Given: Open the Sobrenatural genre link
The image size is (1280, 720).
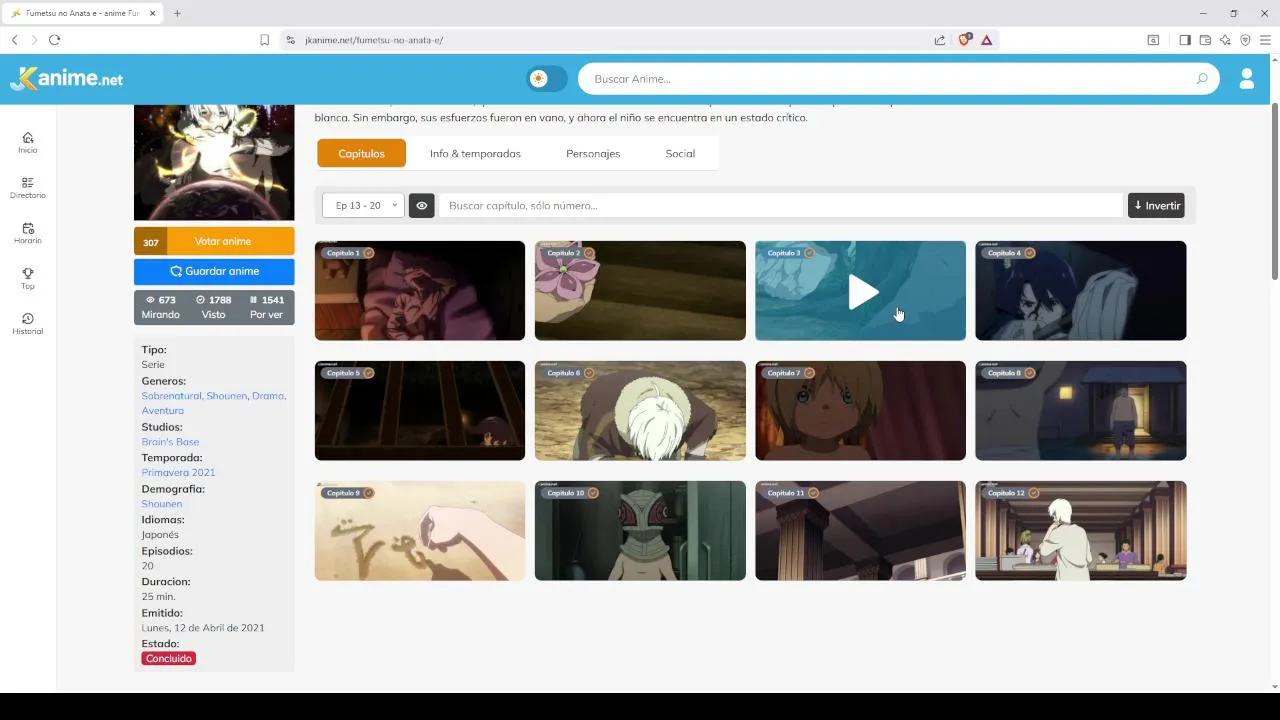Looking at the screenshot, I should tap(171, 396).
